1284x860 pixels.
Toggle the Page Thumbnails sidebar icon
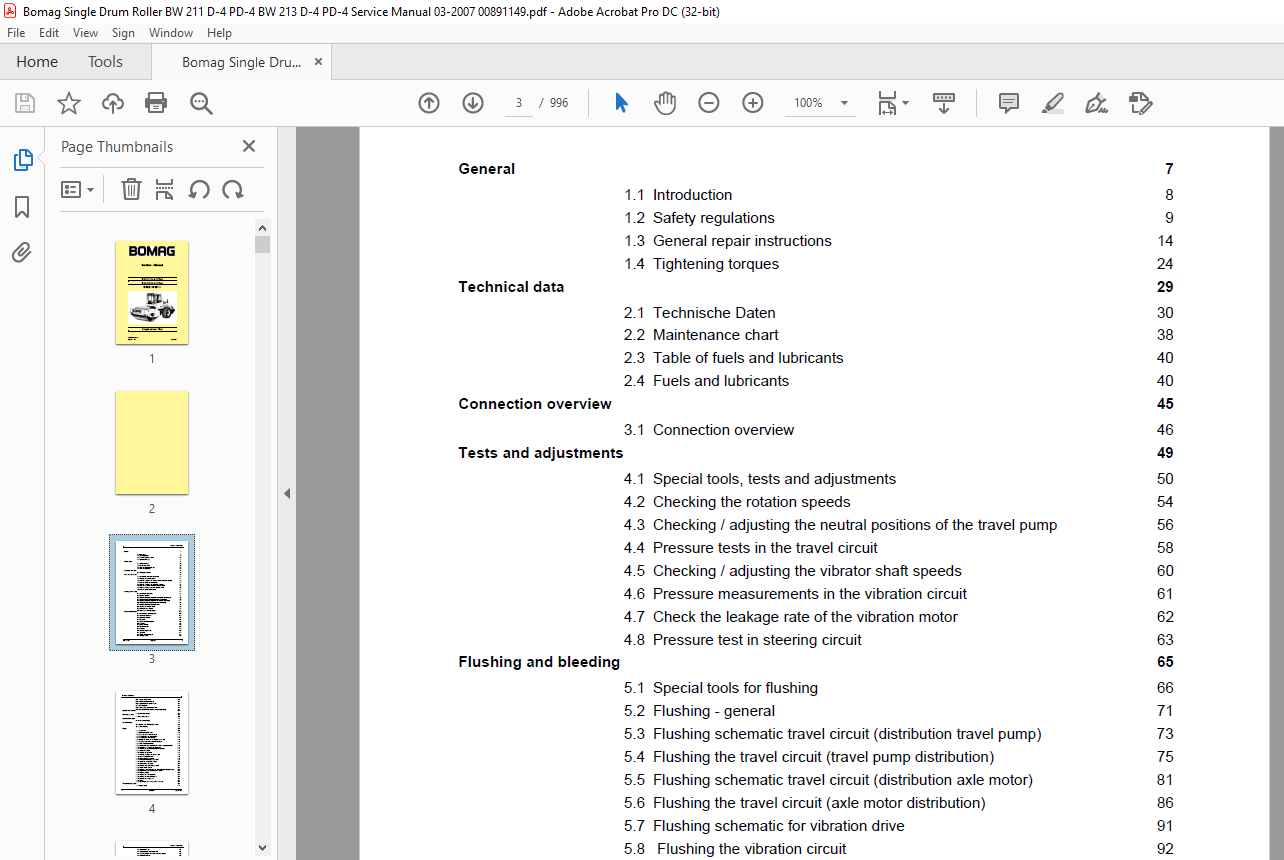[x=22, y=160]
